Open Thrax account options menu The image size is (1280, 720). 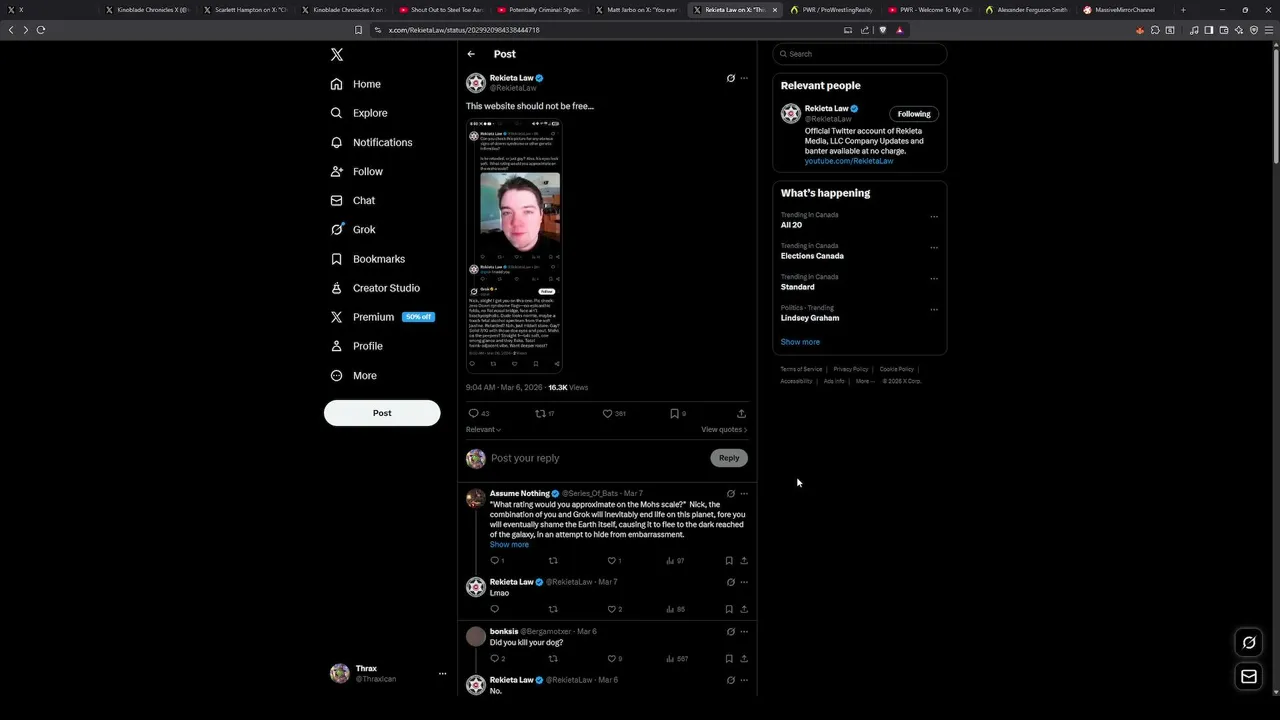442,674
